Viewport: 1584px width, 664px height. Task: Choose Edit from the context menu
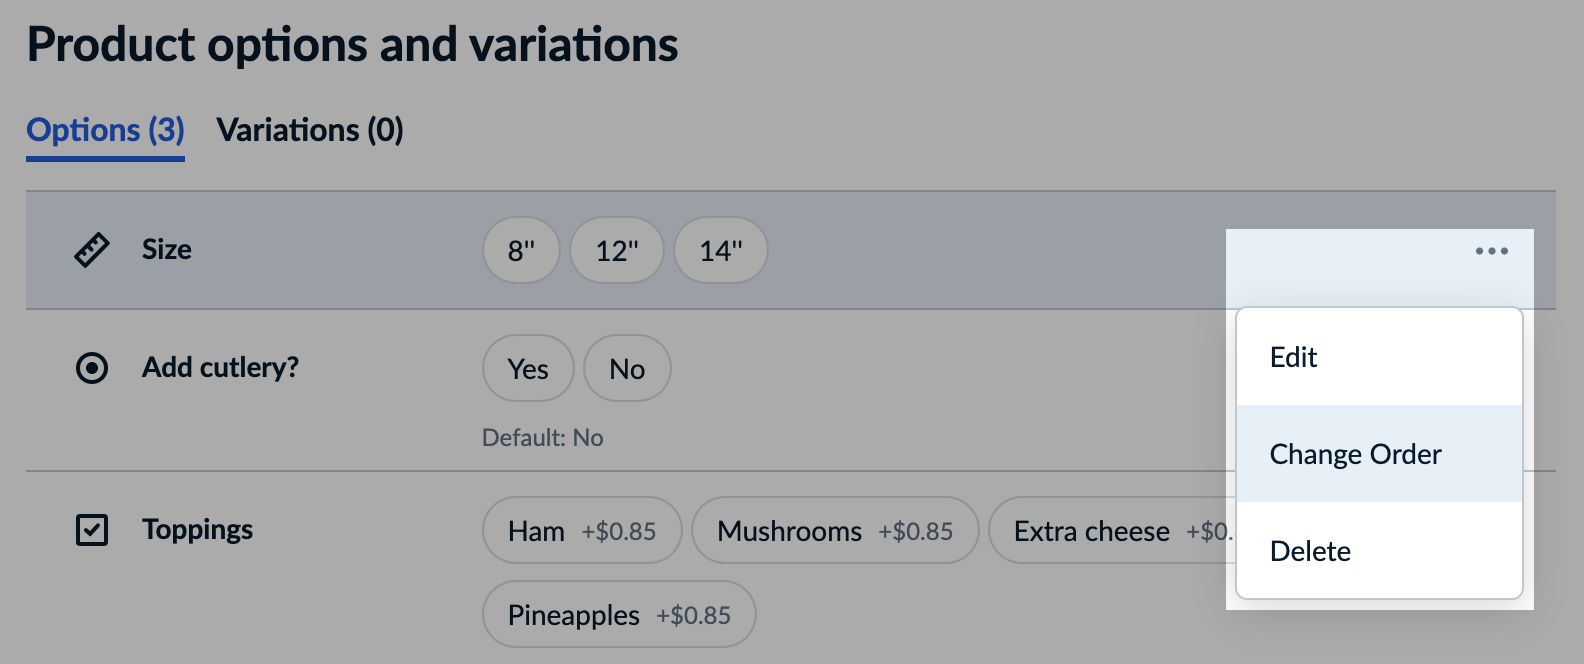point(1293,357)
